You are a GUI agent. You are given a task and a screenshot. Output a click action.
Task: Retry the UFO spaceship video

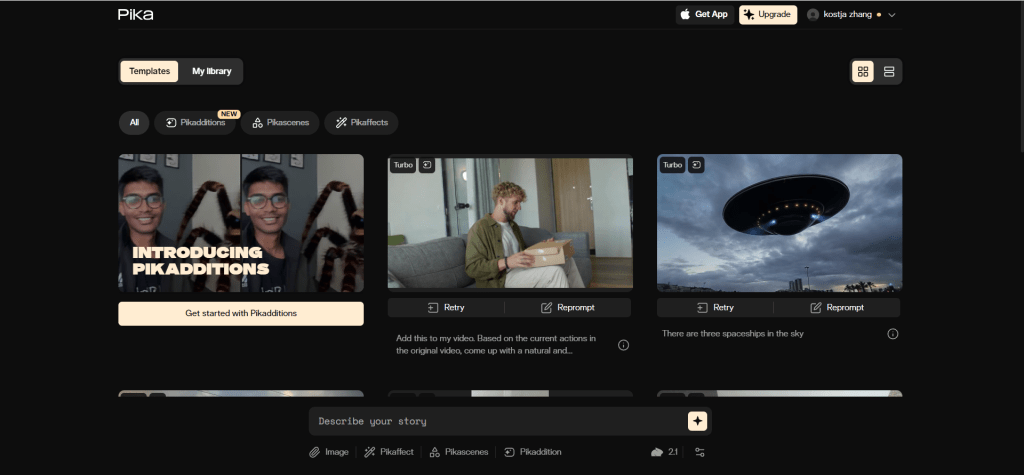coord(715,308)
